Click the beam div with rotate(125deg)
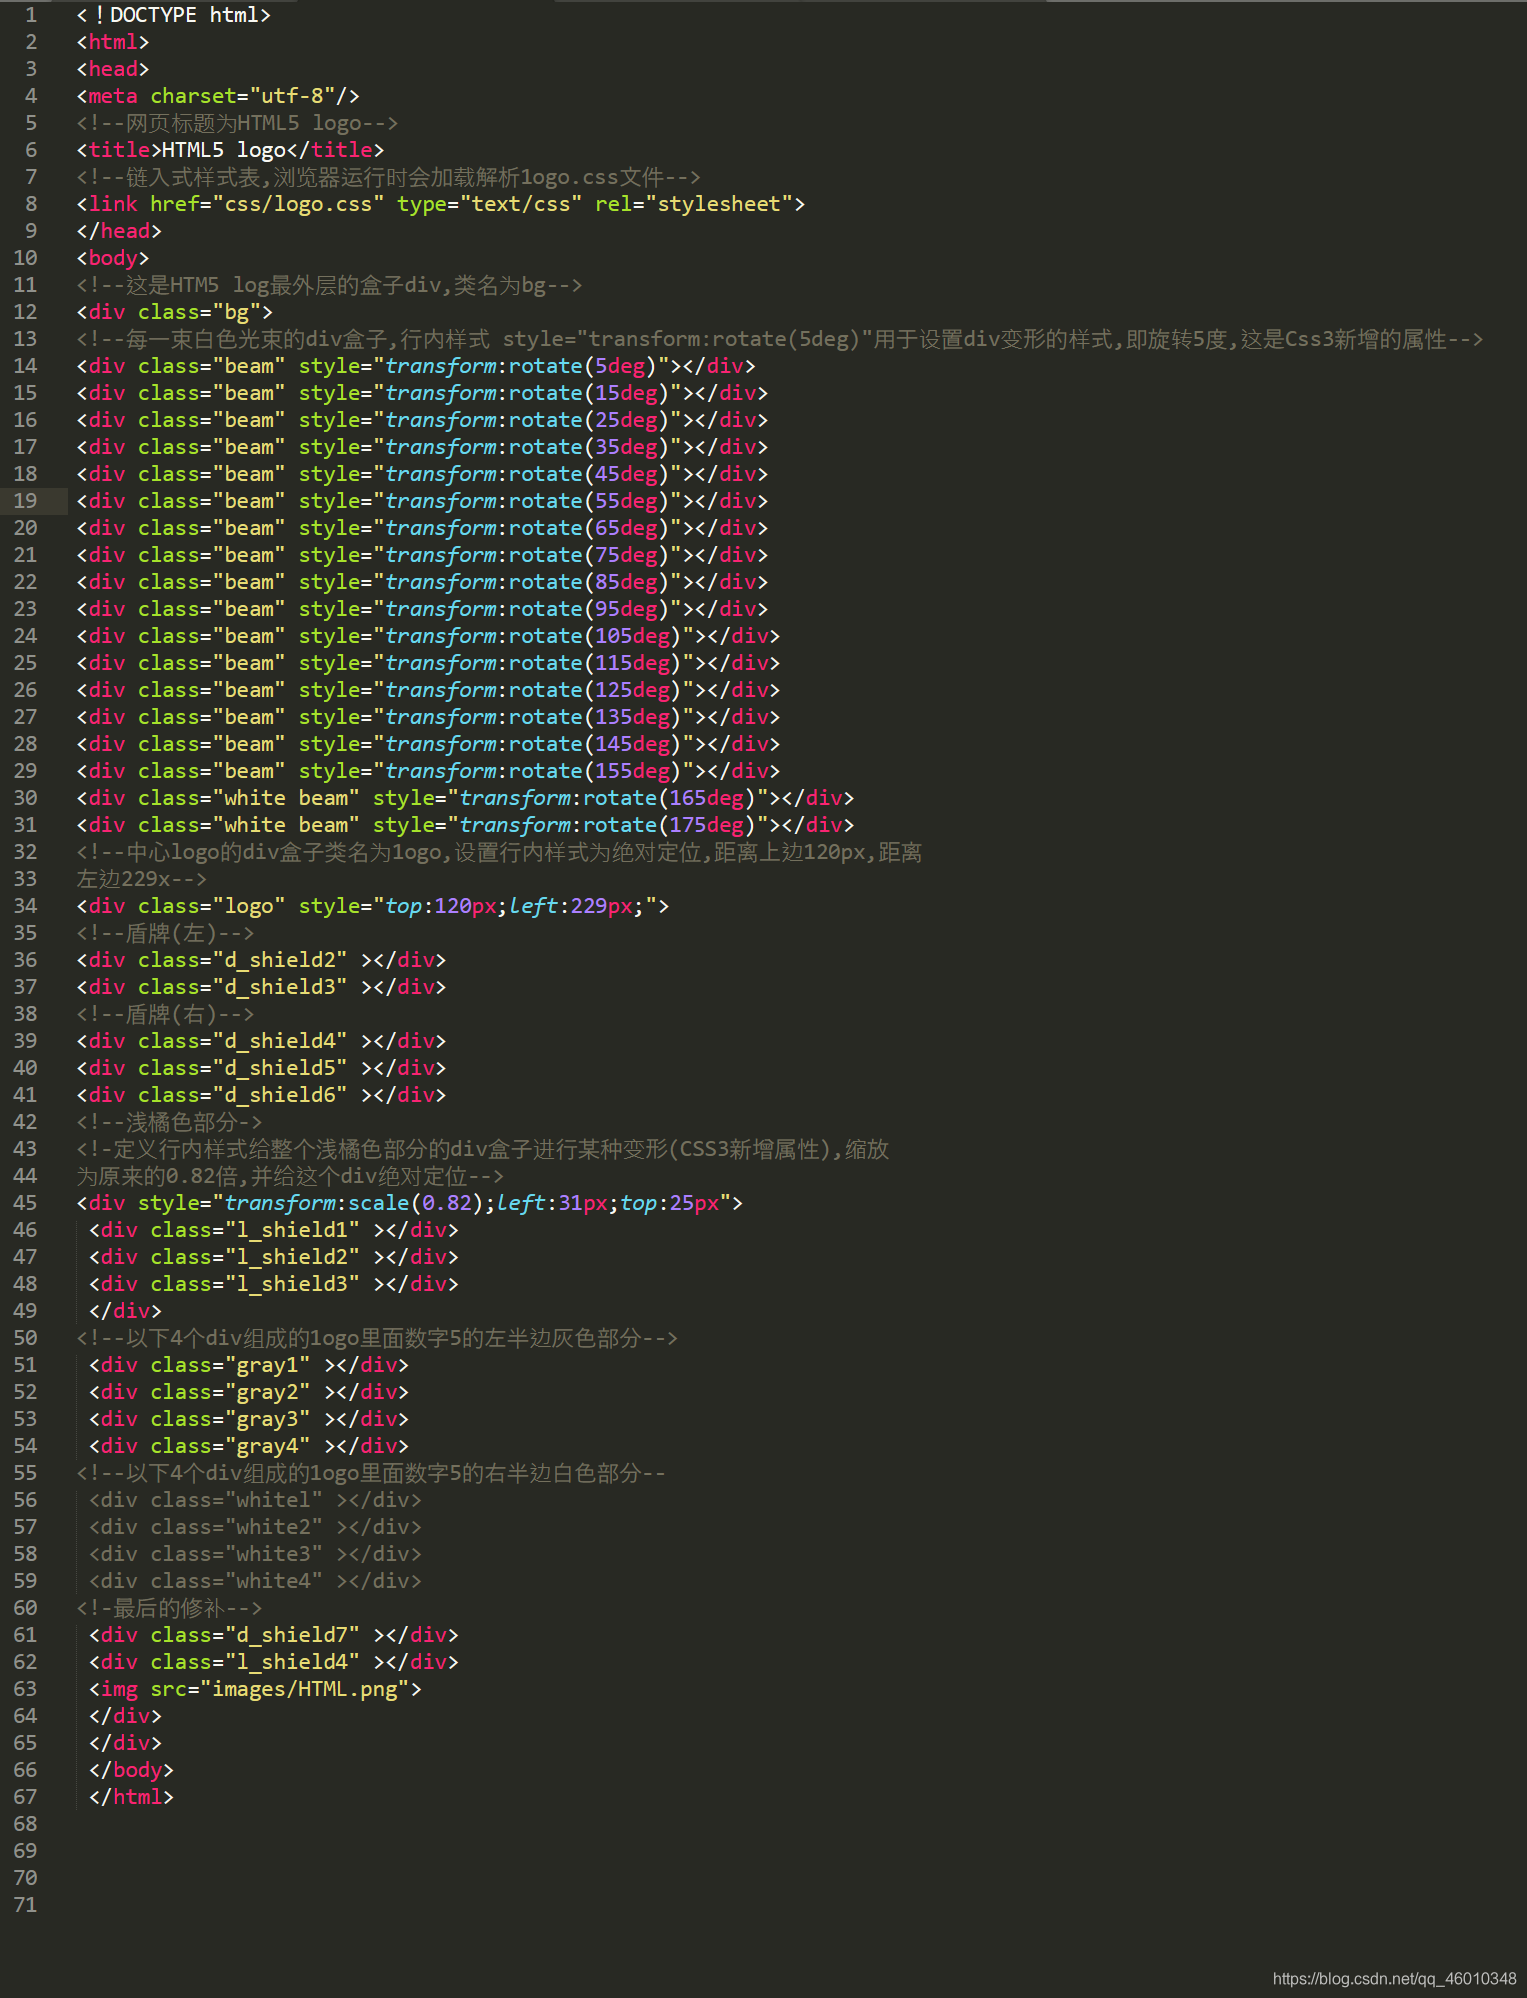Screen dimensions: 1527x1998 [428, 690]
